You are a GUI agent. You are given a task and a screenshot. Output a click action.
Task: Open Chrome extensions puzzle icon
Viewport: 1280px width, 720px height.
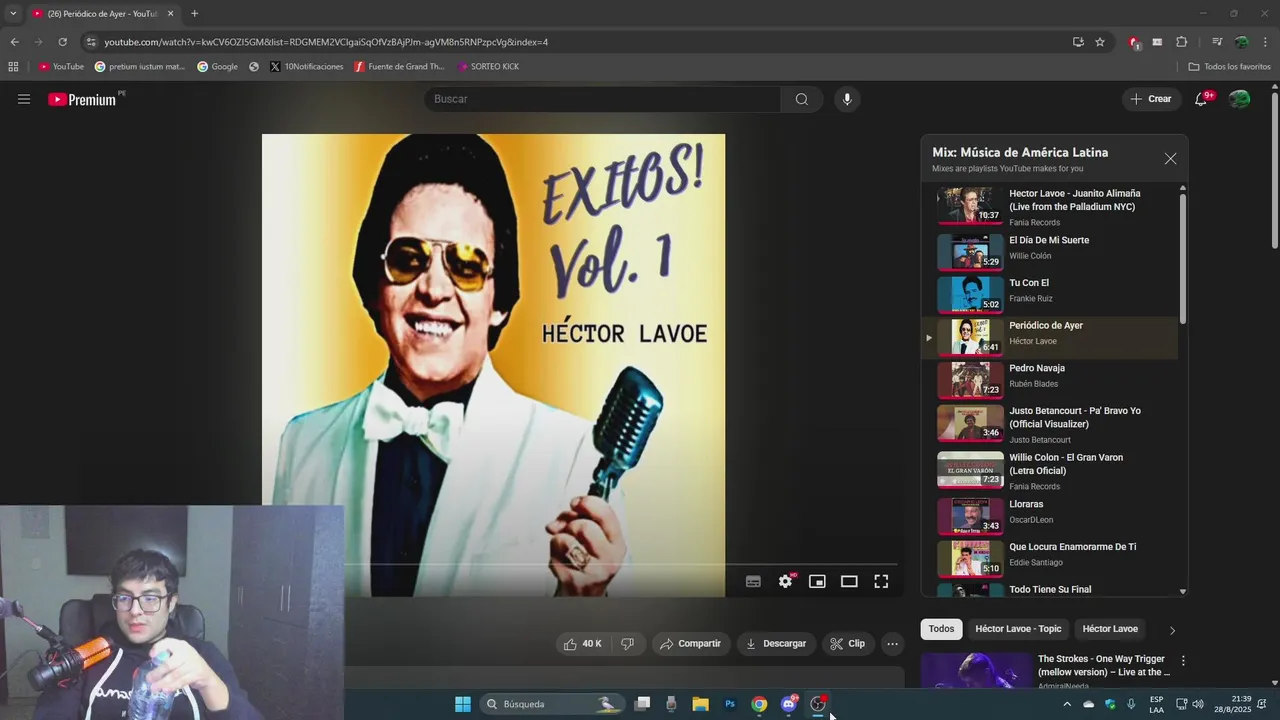[x=1182, y=42]
